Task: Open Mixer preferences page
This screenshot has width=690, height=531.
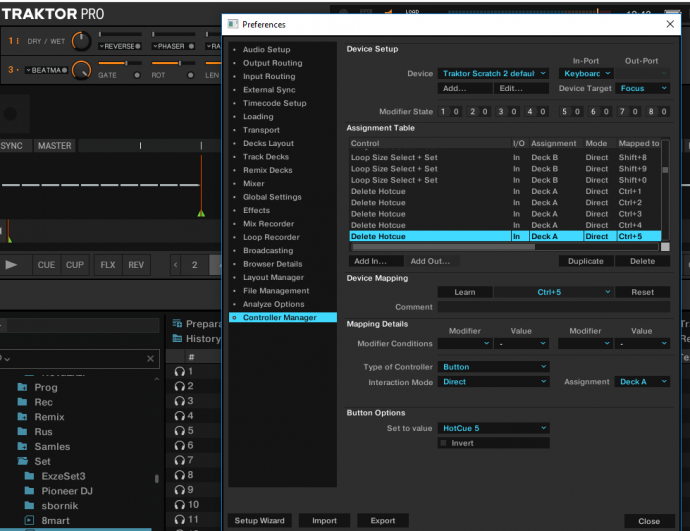Action: [253, 183]
